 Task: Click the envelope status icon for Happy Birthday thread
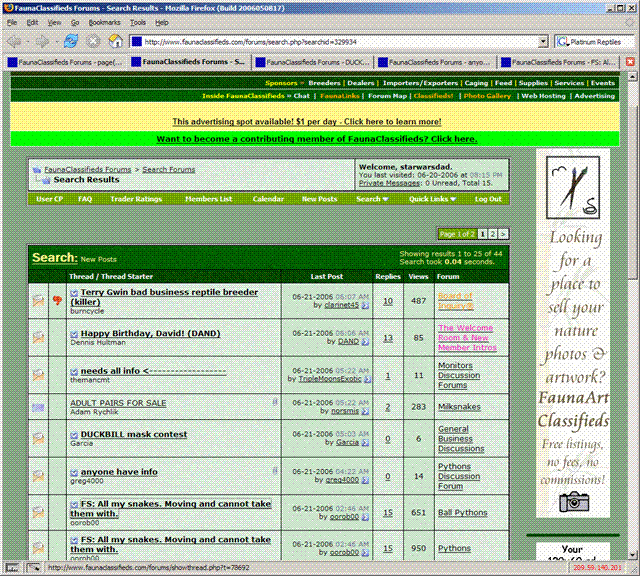tap(38, 338)
